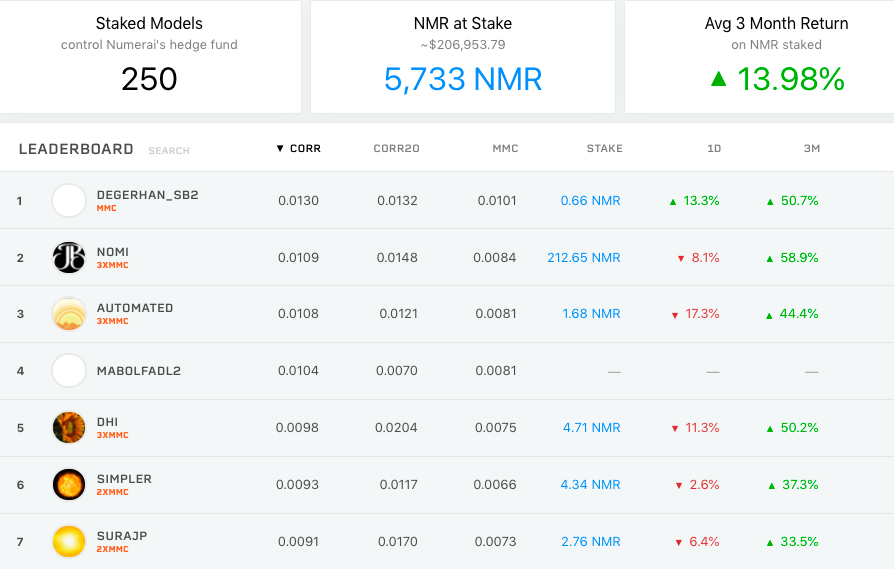Open the MABOLFADL2 model page
Image resolution: width=894 pixels, height=569 pixels.
(x=139, y=371)
